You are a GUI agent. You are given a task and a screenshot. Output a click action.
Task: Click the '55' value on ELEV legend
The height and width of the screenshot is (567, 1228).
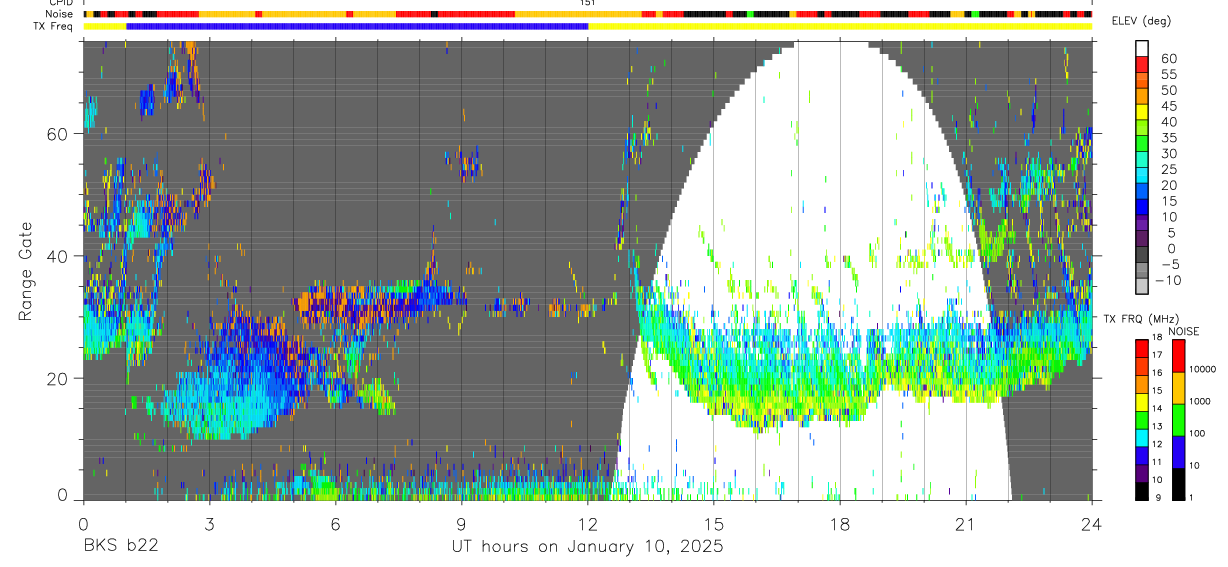1168,74
